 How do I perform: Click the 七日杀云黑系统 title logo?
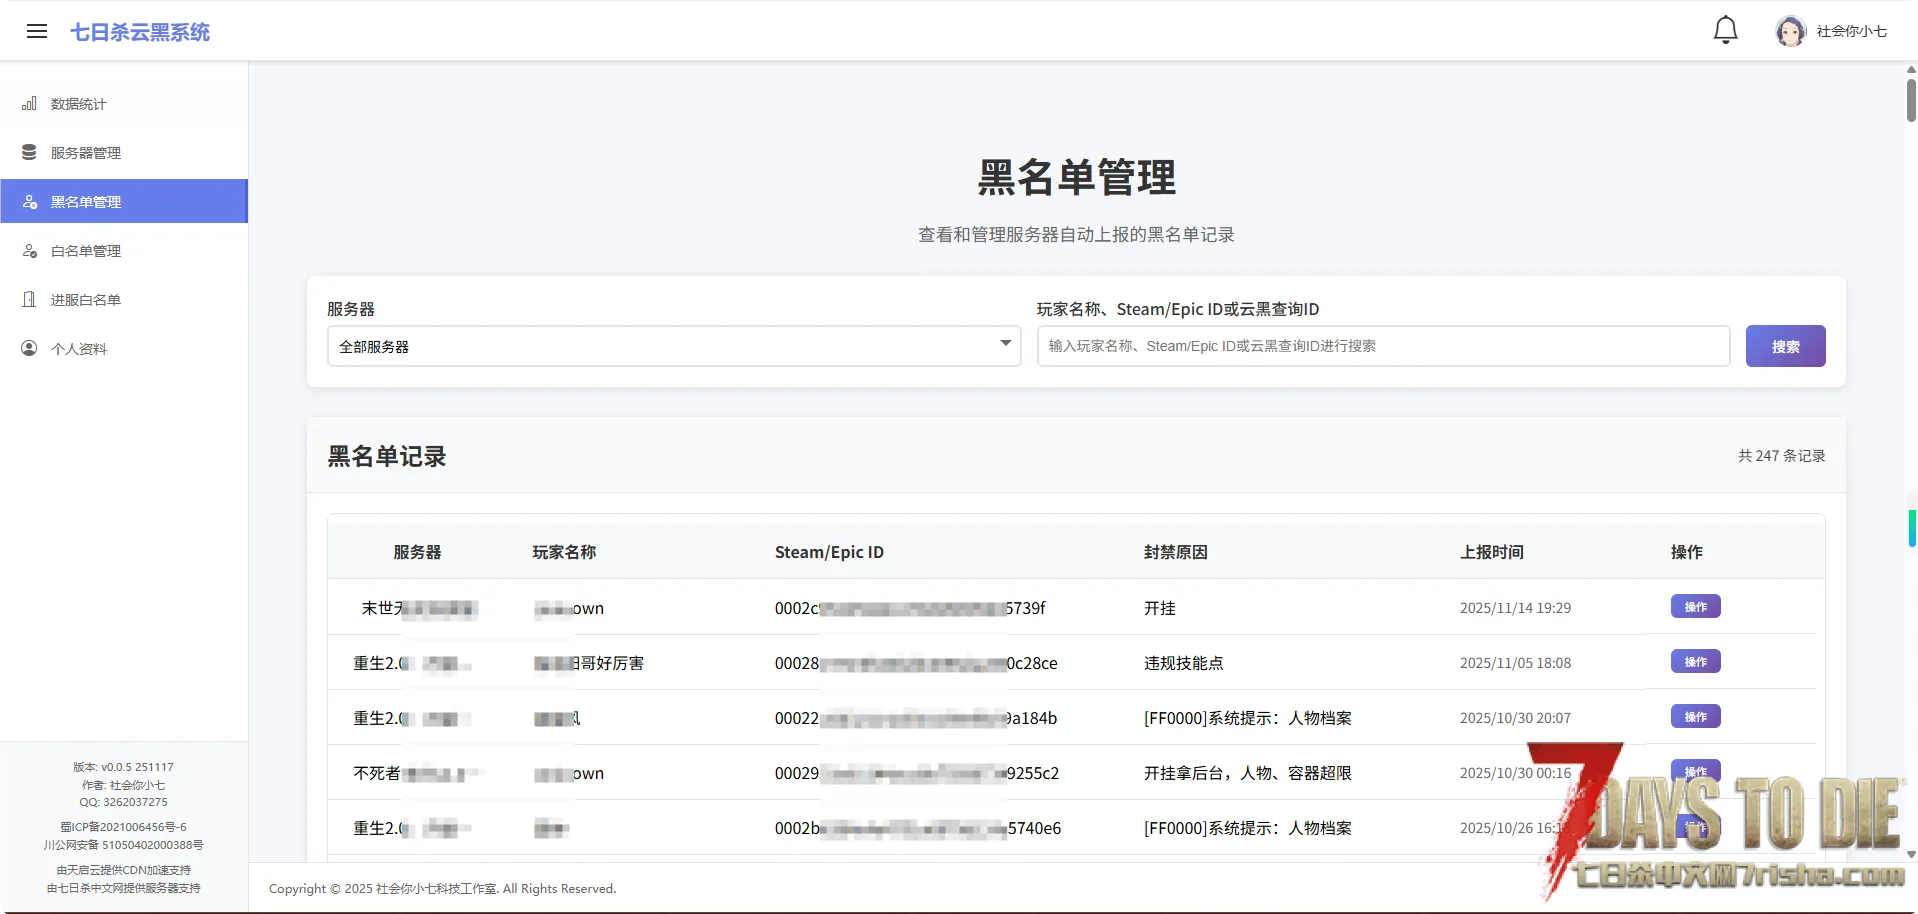coord(140,32)
